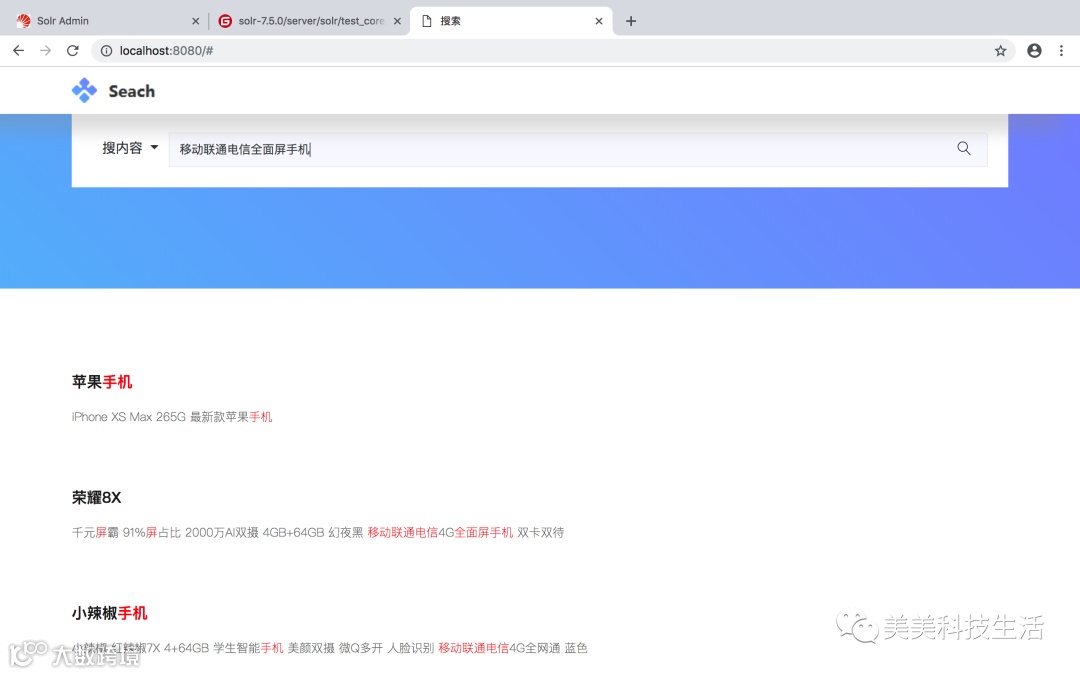
Task: Open the 苹果手机 result title
Action: coord(102,382)
